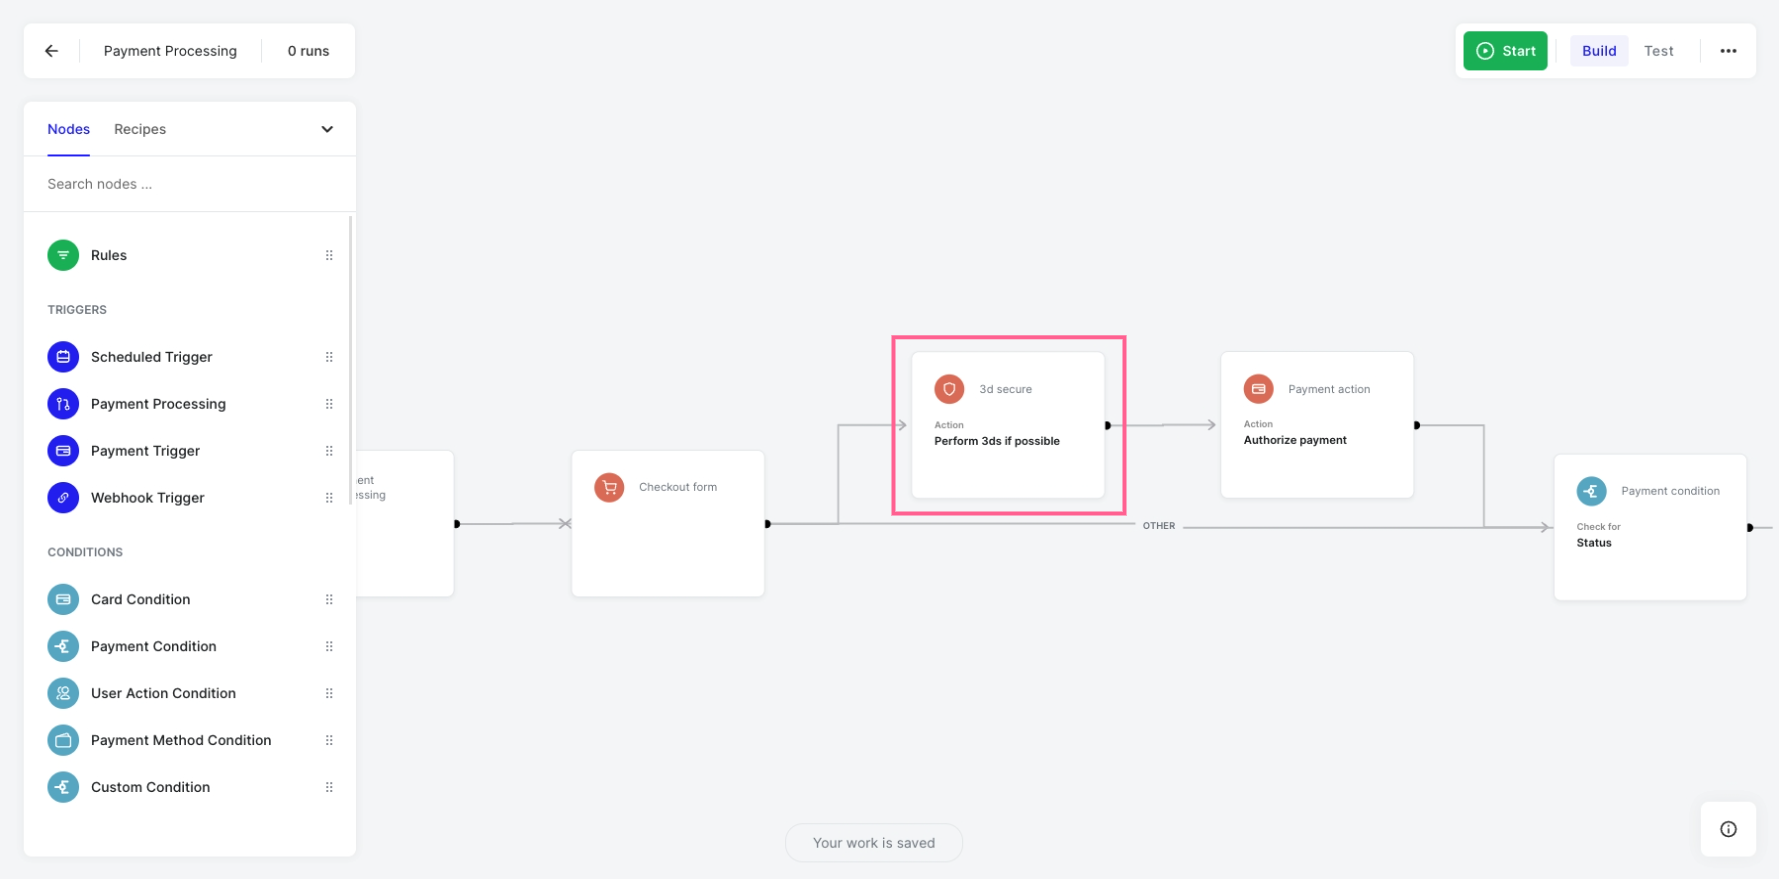1779x879 pixels.
Task: Open the three-dot more options menu
Action: [x=1728, y=51]
